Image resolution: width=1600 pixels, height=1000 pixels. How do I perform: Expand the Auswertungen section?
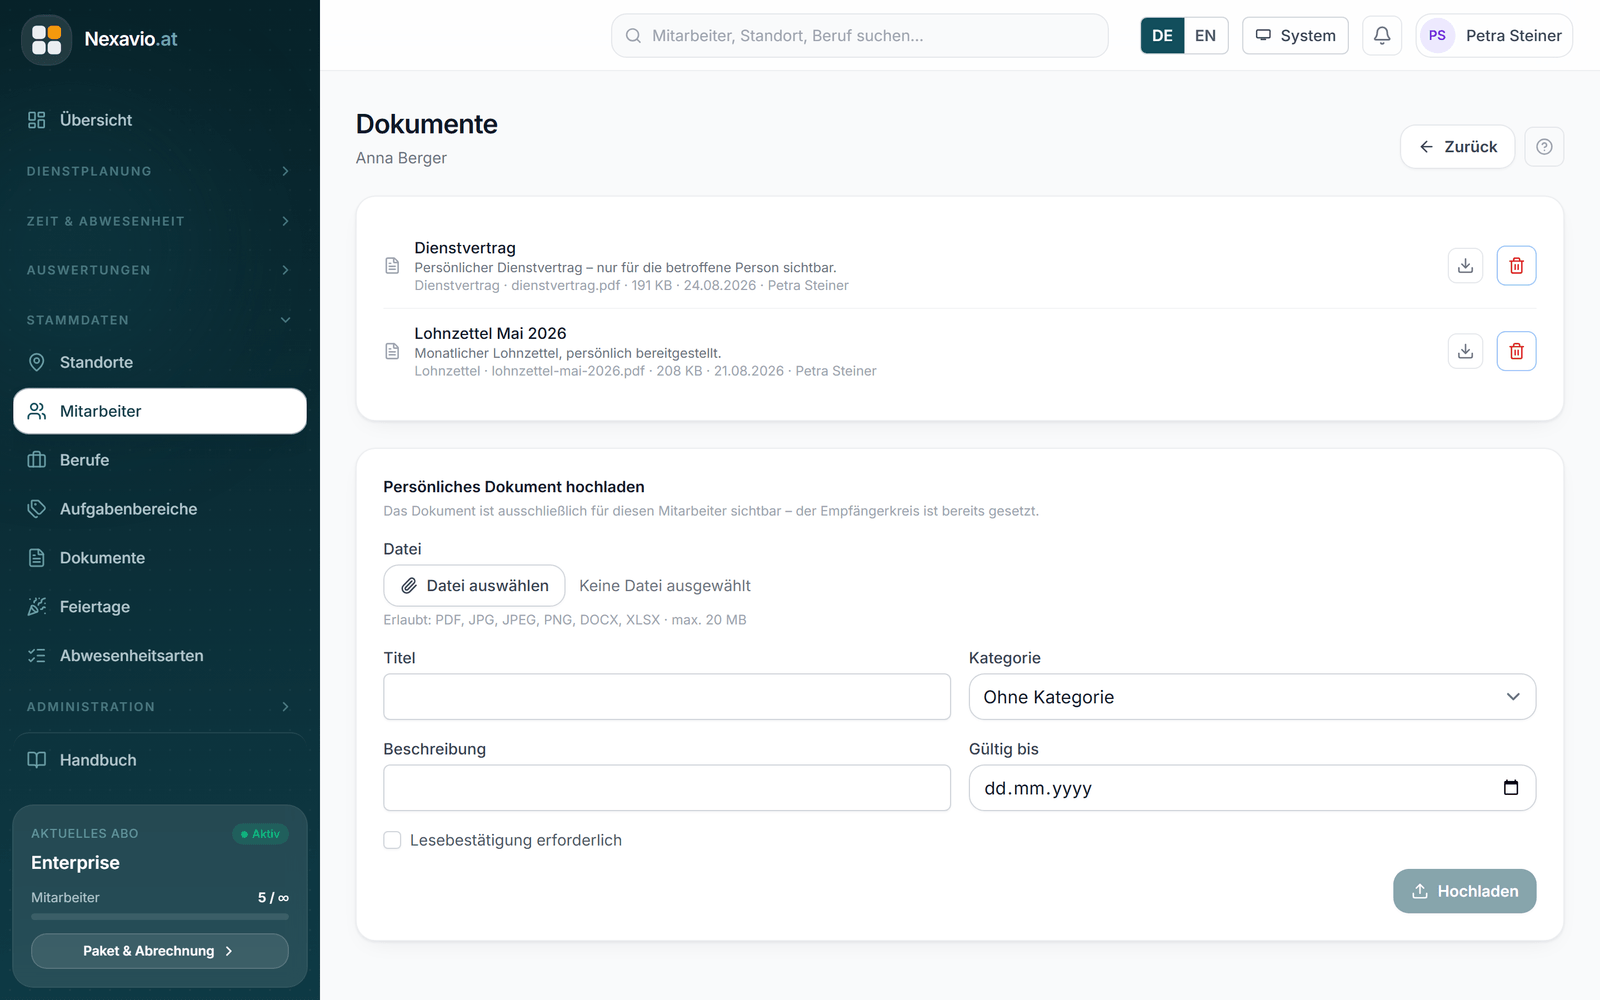(x=160, y=270)
